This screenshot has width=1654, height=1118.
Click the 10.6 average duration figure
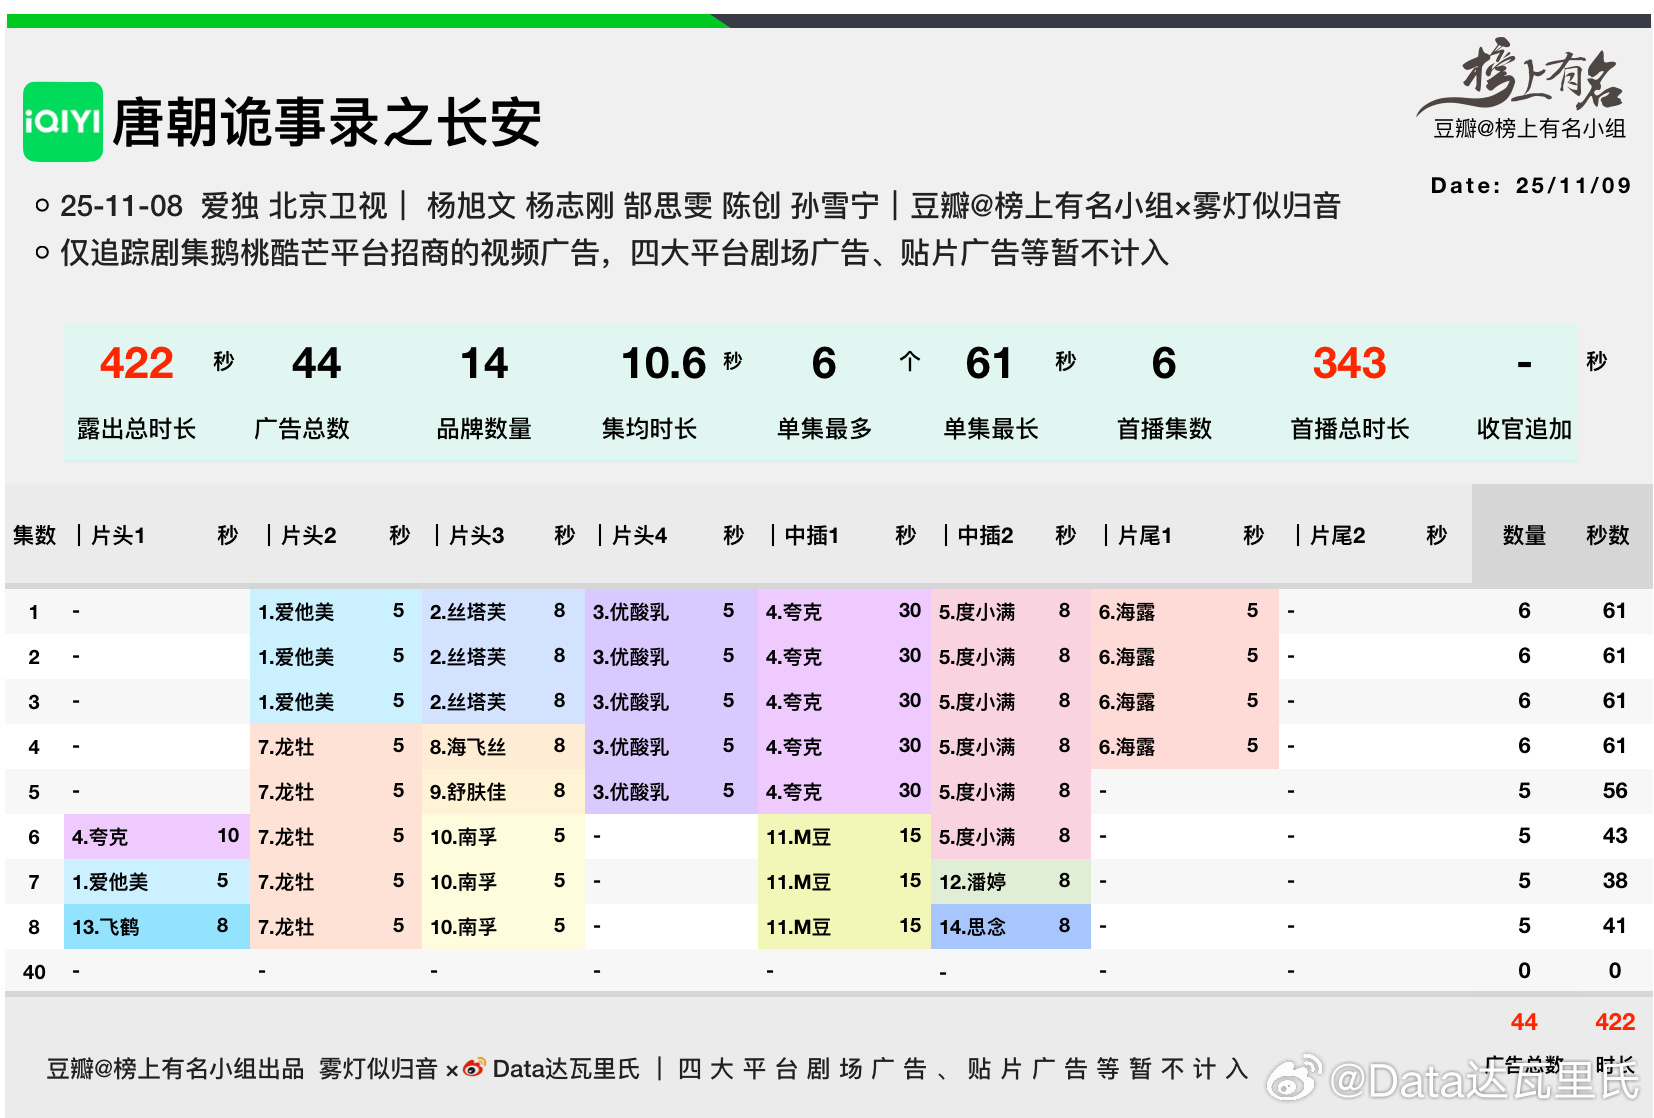tap(664, 363)
